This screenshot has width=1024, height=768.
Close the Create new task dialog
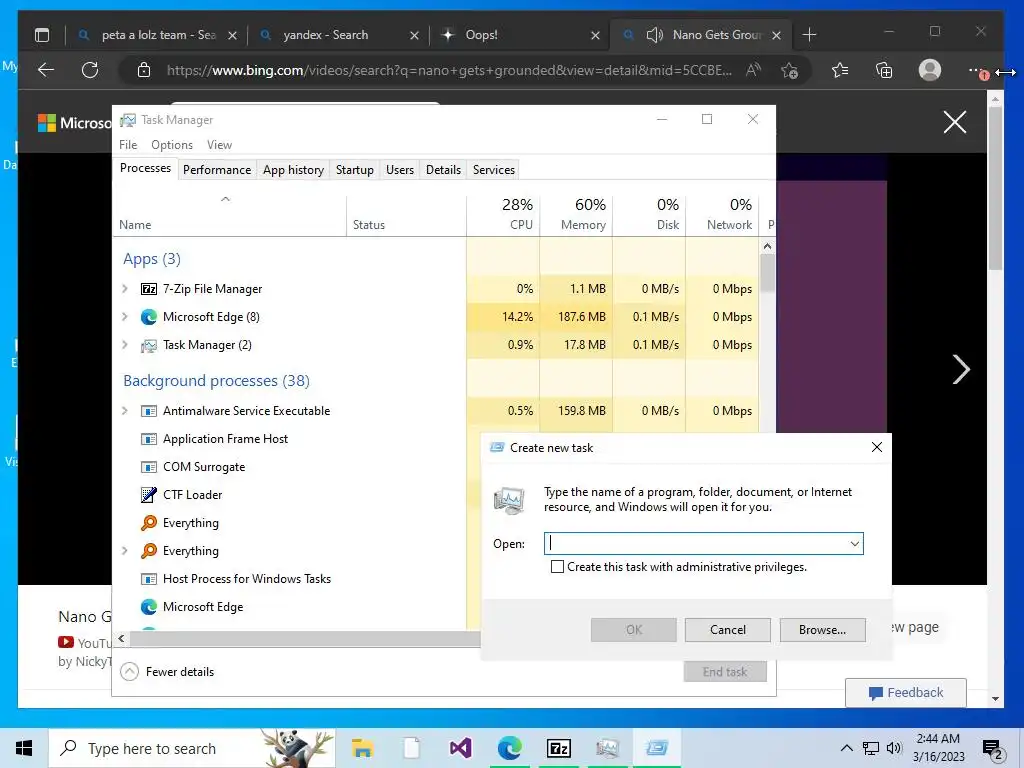tap(876, 447)
